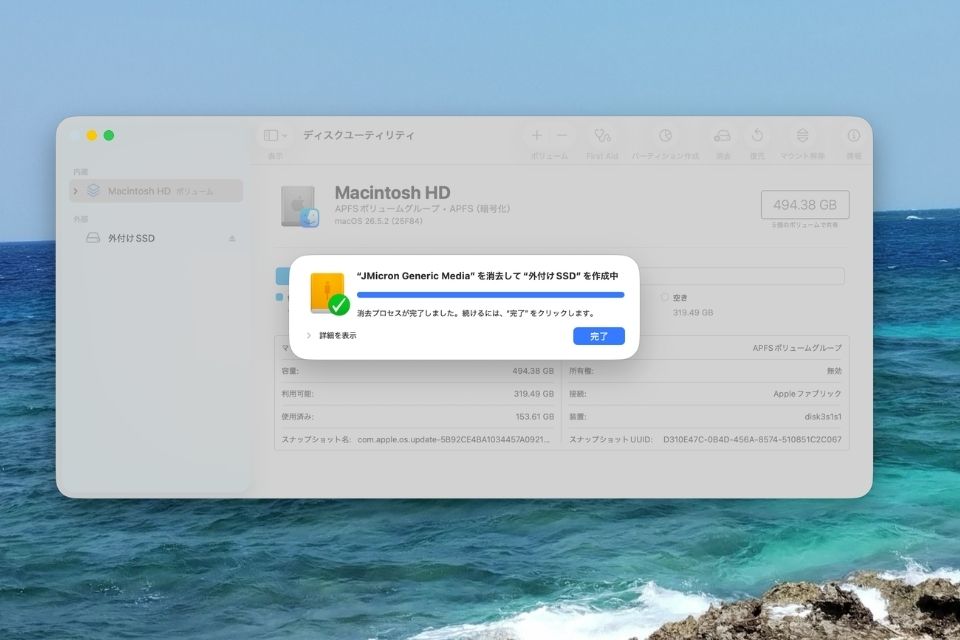The height and width of the screenshot is (640, 960).
Task: Open the sidebar 表示 view dropdown
Action: pos(275,135)
